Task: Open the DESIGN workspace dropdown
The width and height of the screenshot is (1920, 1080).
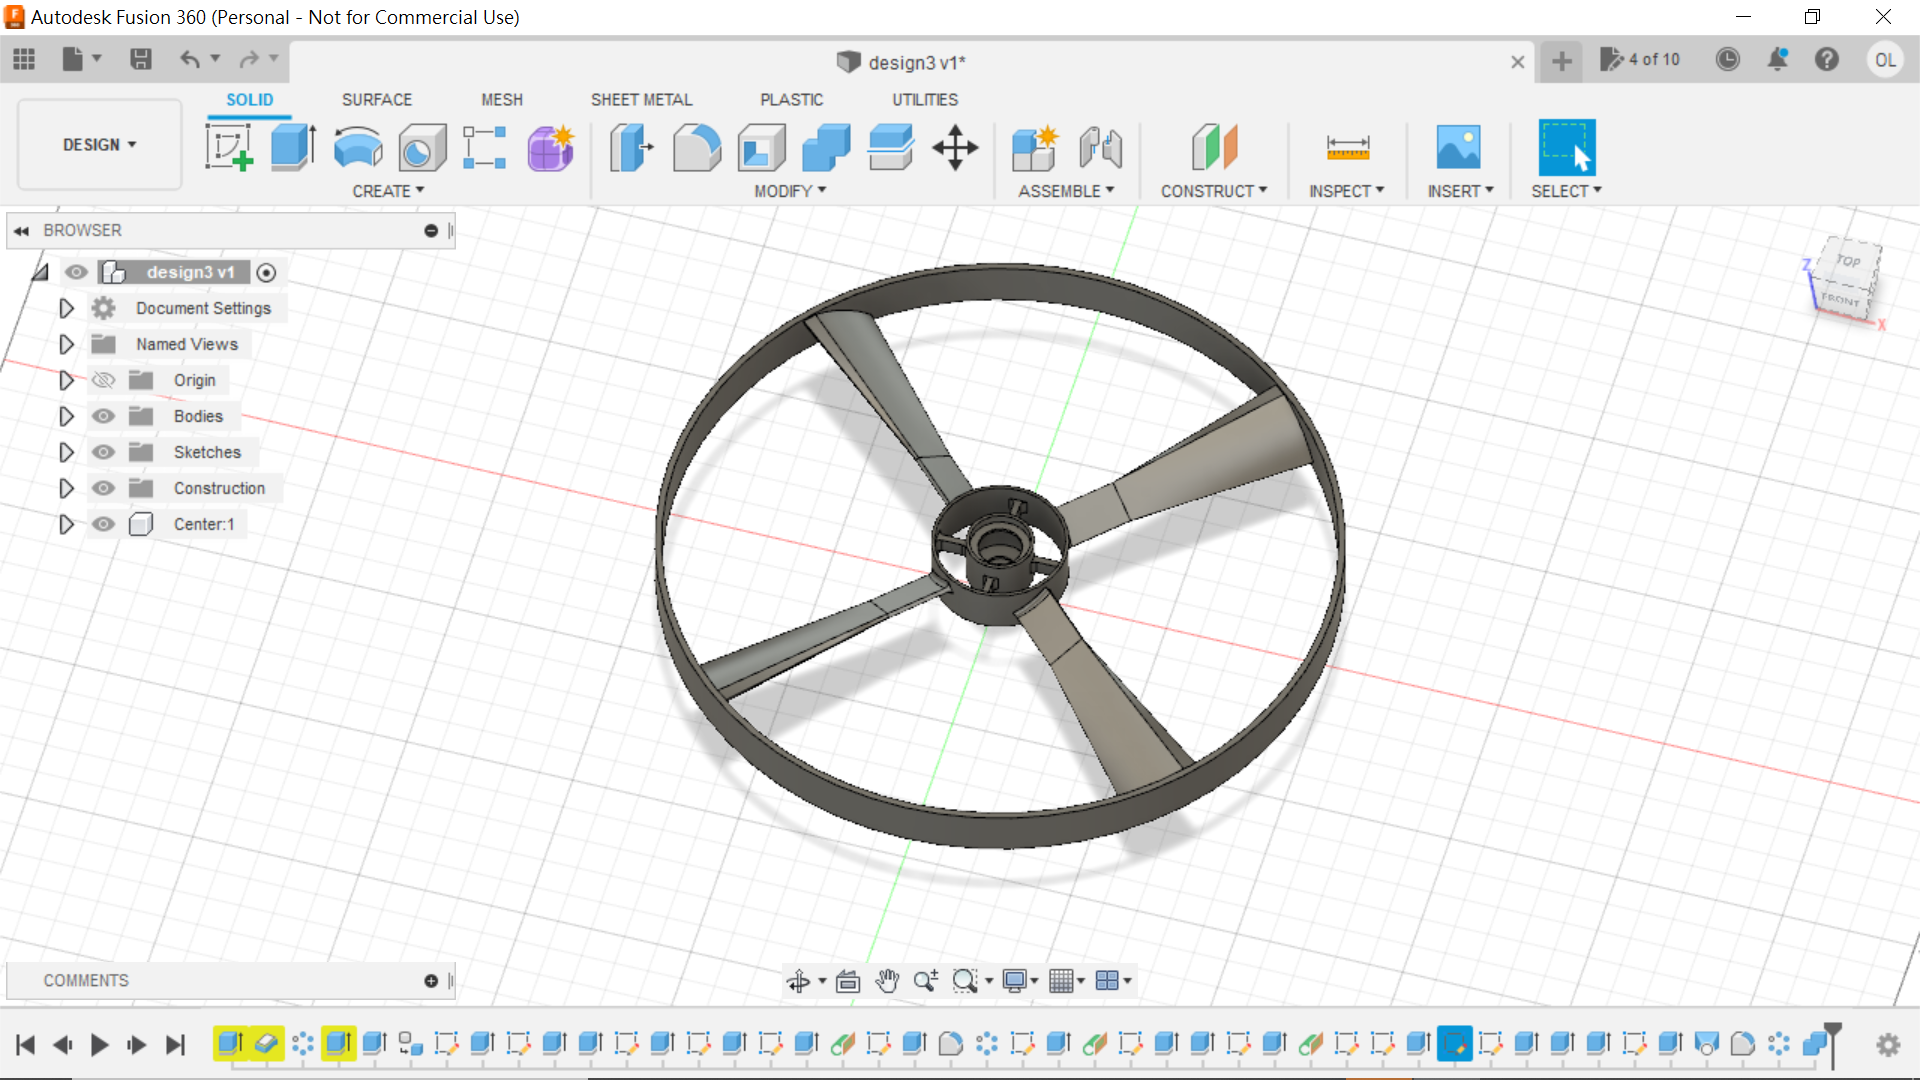Action: [x=99, y=145]
